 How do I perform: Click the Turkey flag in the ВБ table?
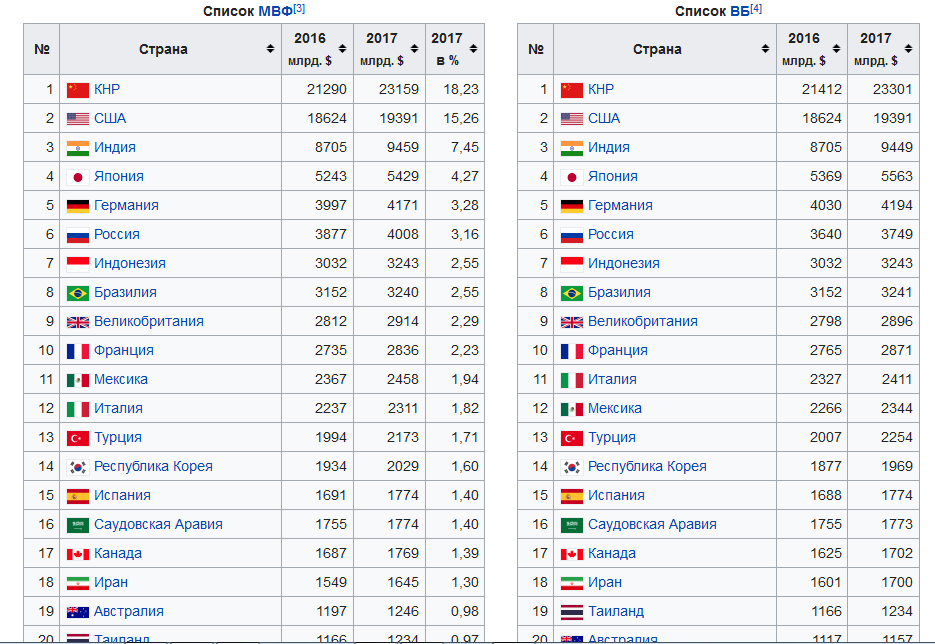[572, 438]
